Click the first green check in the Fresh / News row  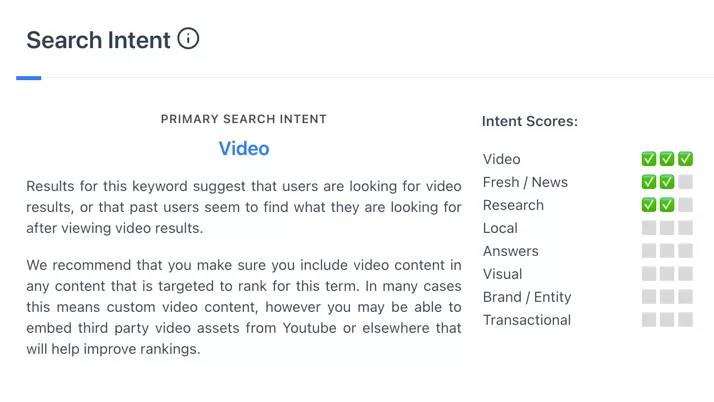[649, 182]
